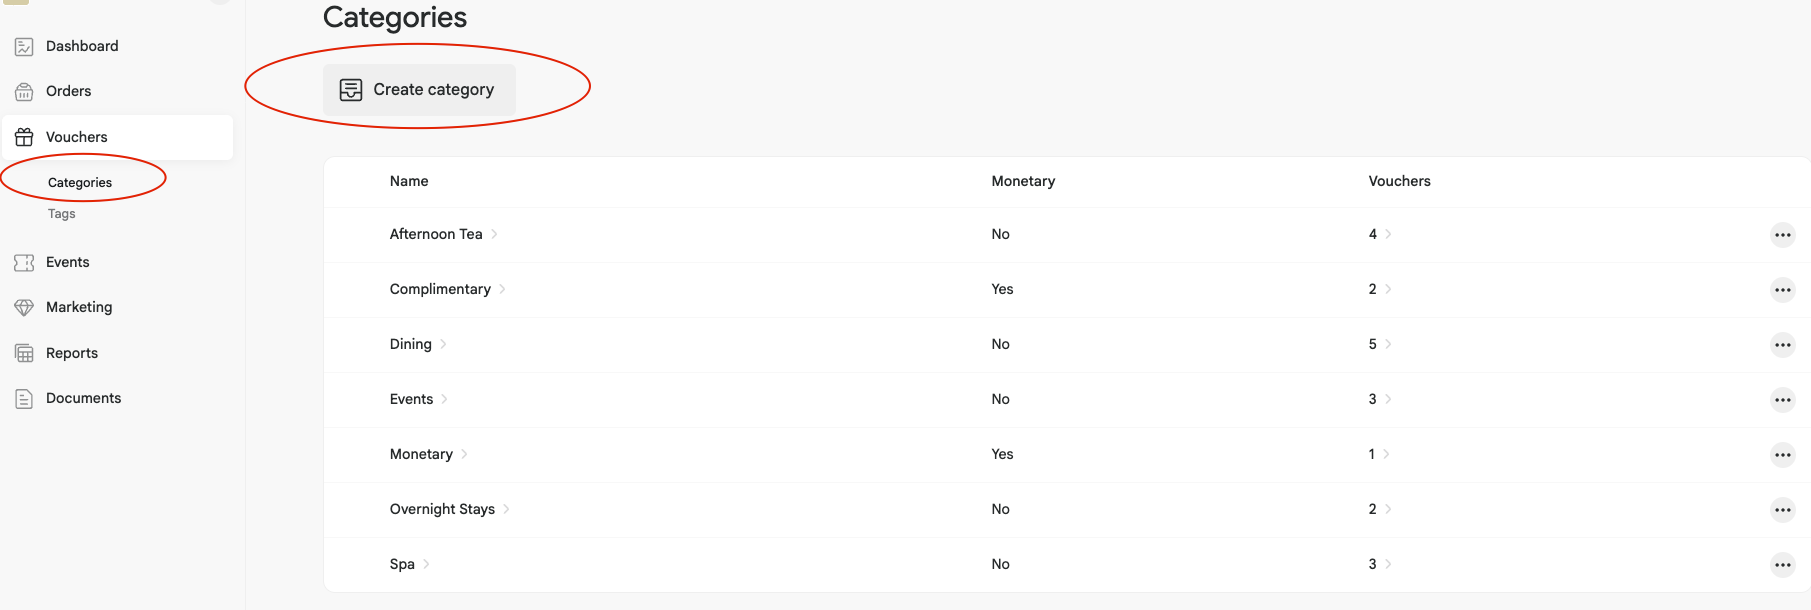The height and width of the screenshot is (610, 1811).
Task: Open the ellipsis menu for Dining category
Action: [x=1782, y=345]
